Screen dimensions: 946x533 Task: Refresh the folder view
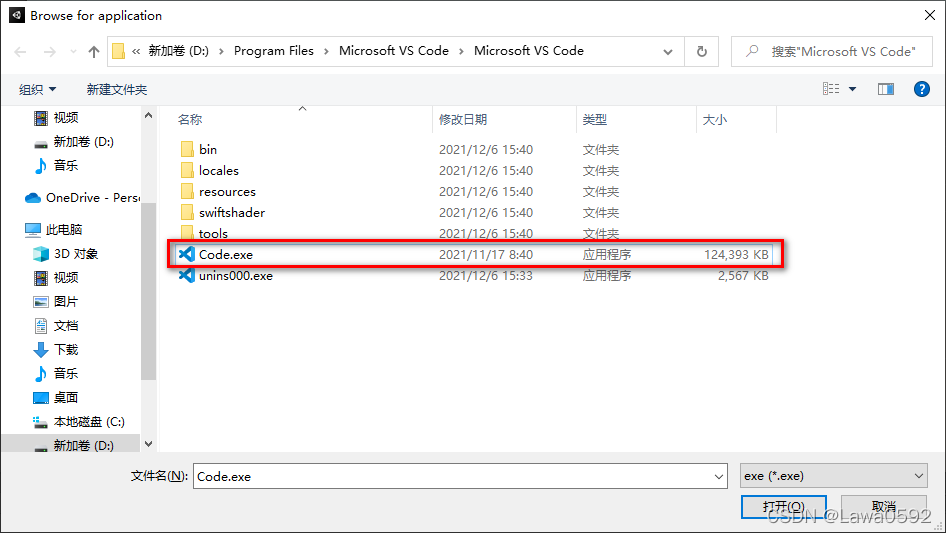click(702, 52)
